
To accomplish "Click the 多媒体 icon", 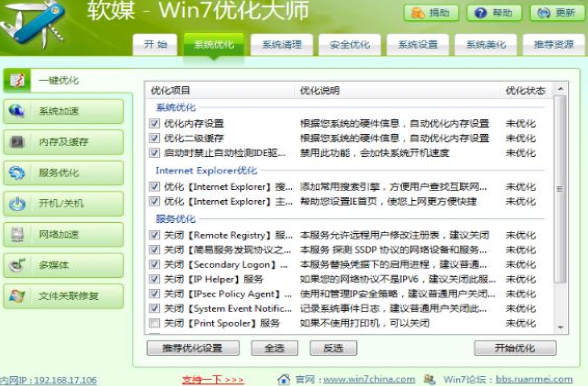I will pos(17,265).
